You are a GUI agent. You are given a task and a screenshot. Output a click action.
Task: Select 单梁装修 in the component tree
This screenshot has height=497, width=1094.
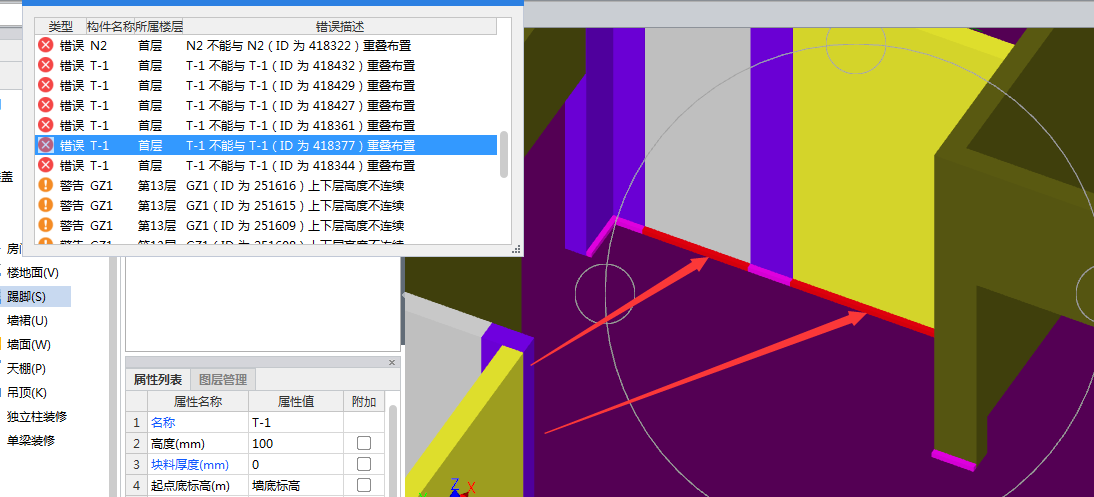pyautogui.click(x=31, y=440)
